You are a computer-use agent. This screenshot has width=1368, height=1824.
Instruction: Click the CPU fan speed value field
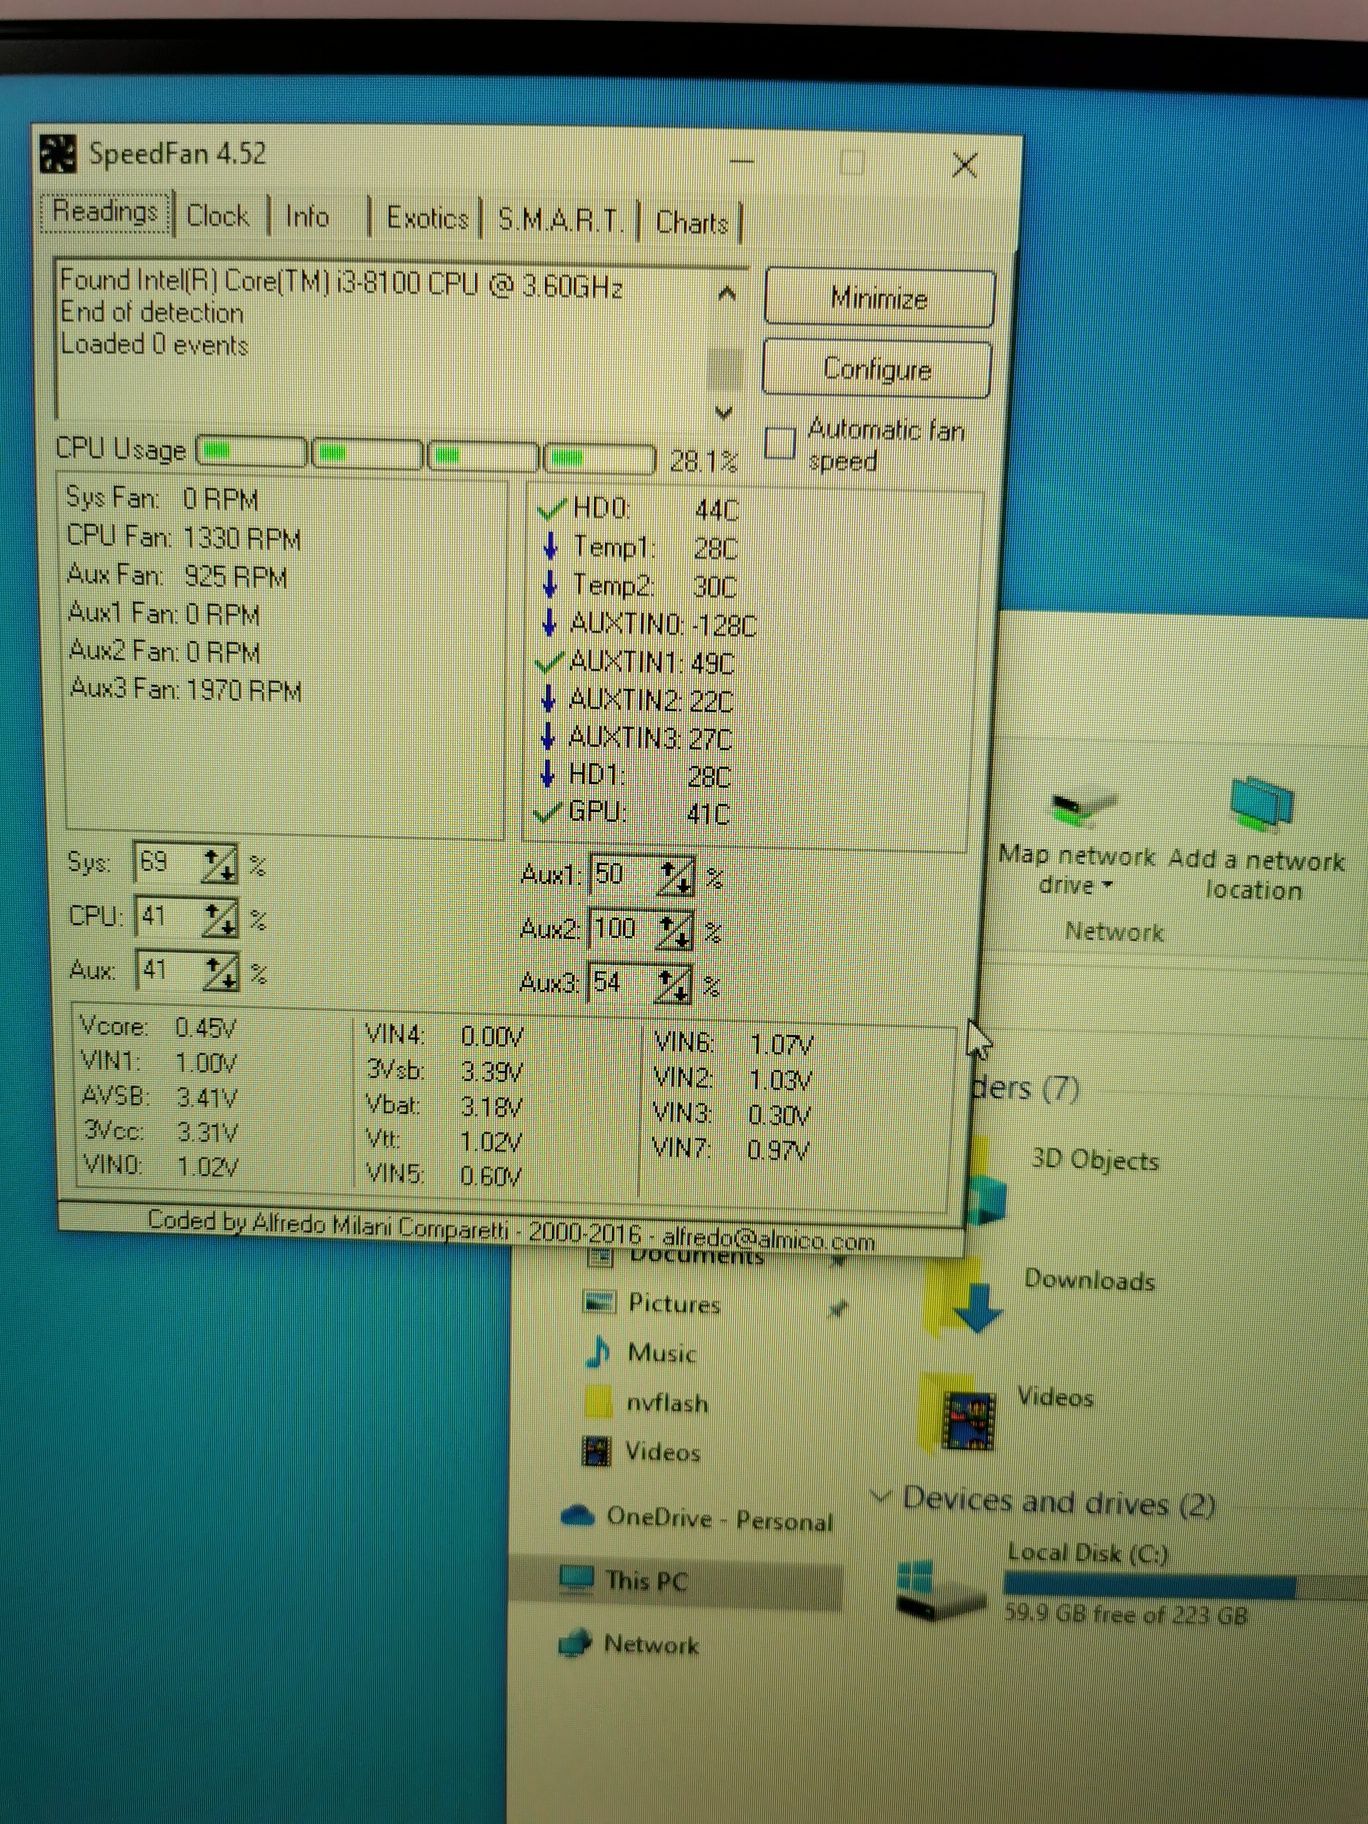166,916
